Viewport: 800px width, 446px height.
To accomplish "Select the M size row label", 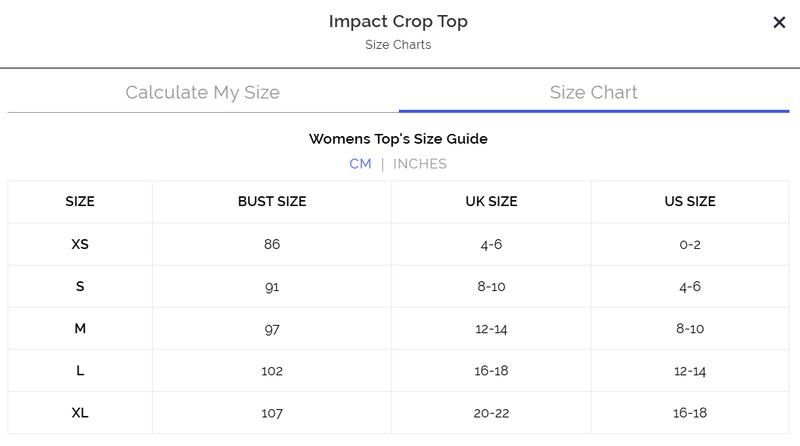I will coord(80,328).
